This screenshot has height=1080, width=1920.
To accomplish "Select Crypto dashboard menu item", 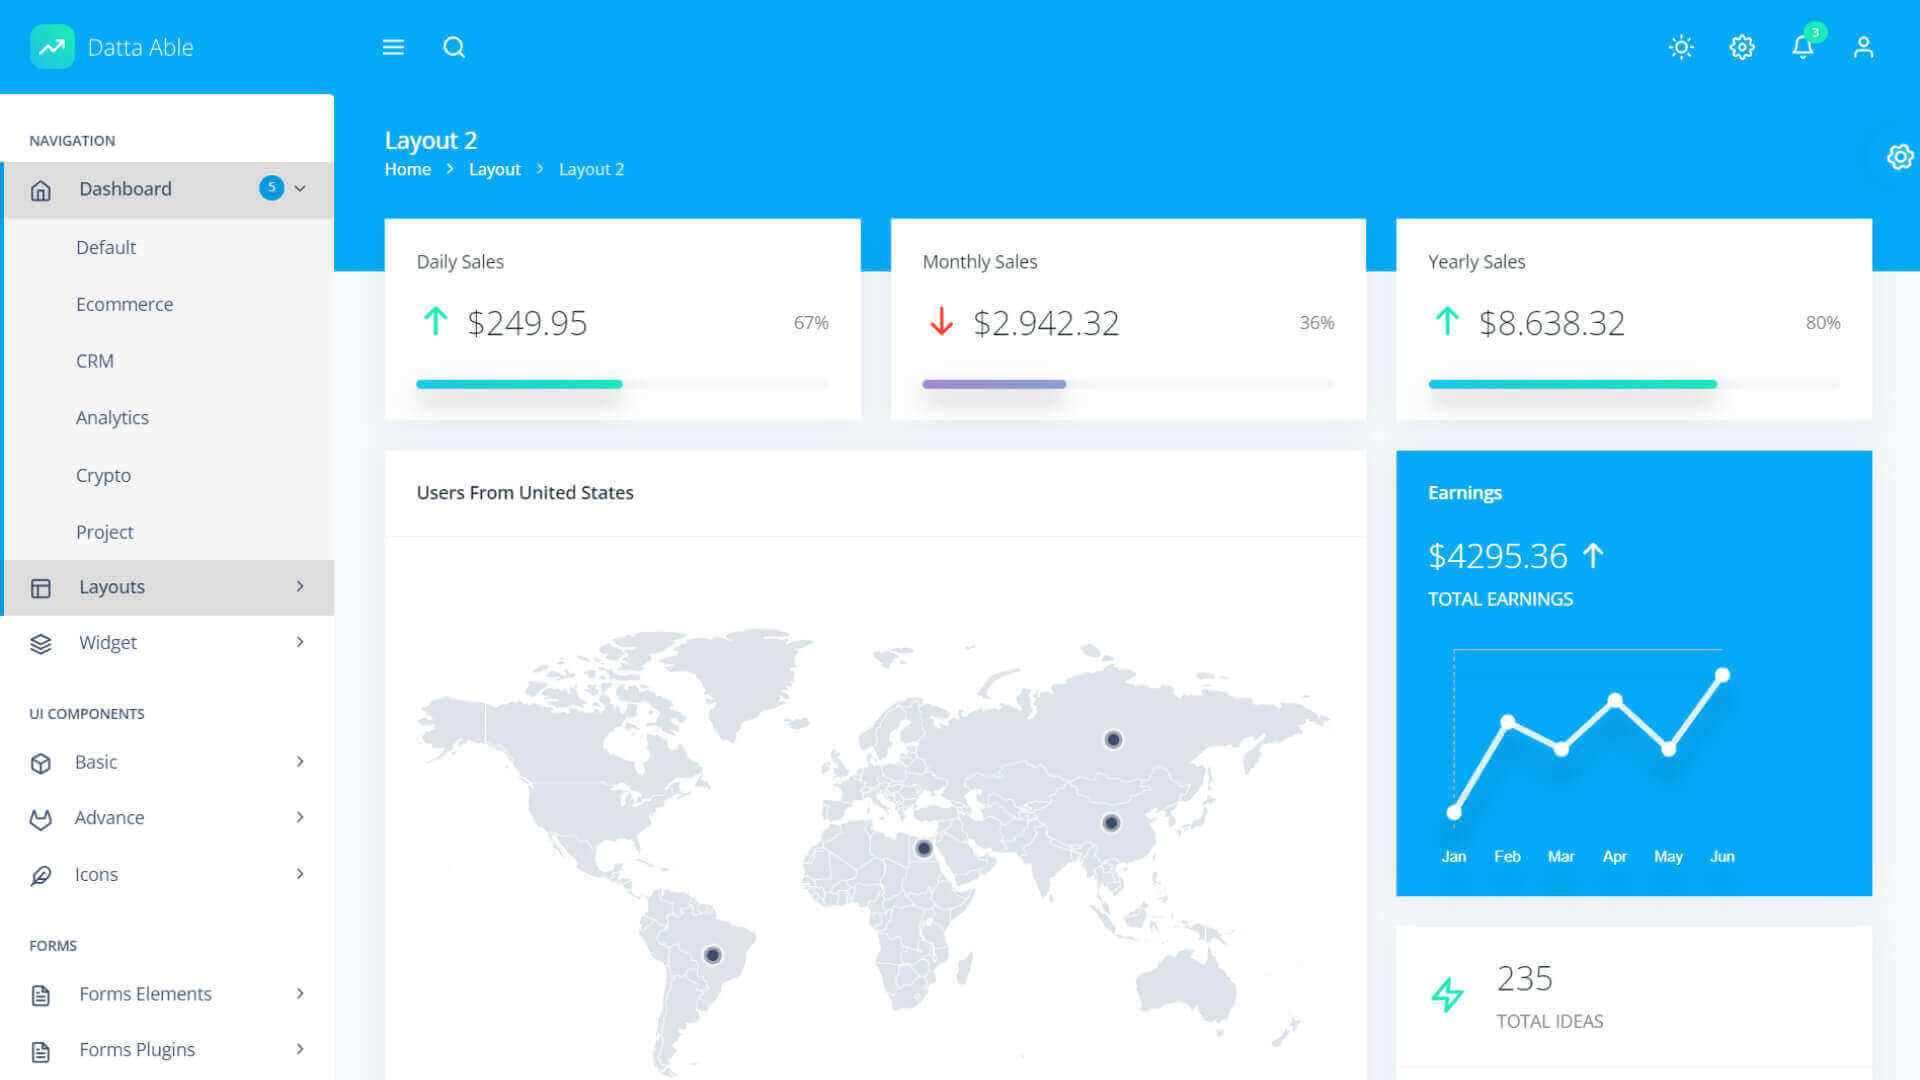I will tap(103, 475).
